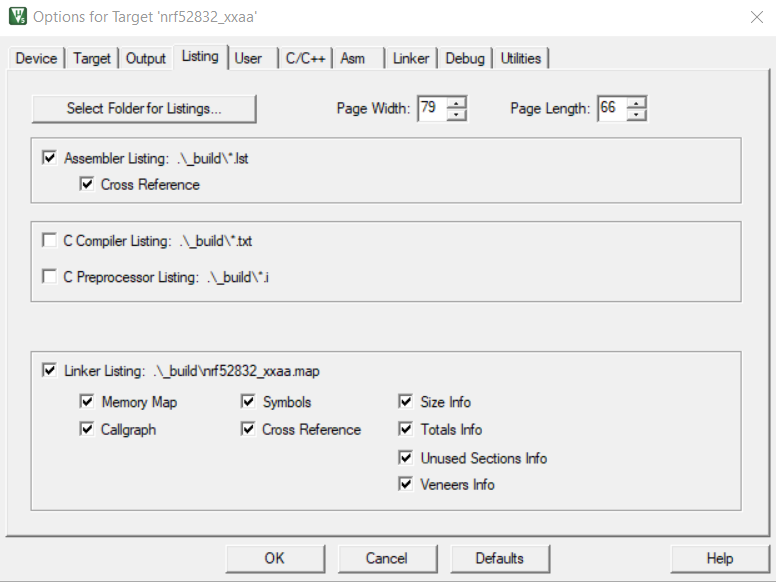Switch to the C/C++ tab

[305, 58]
